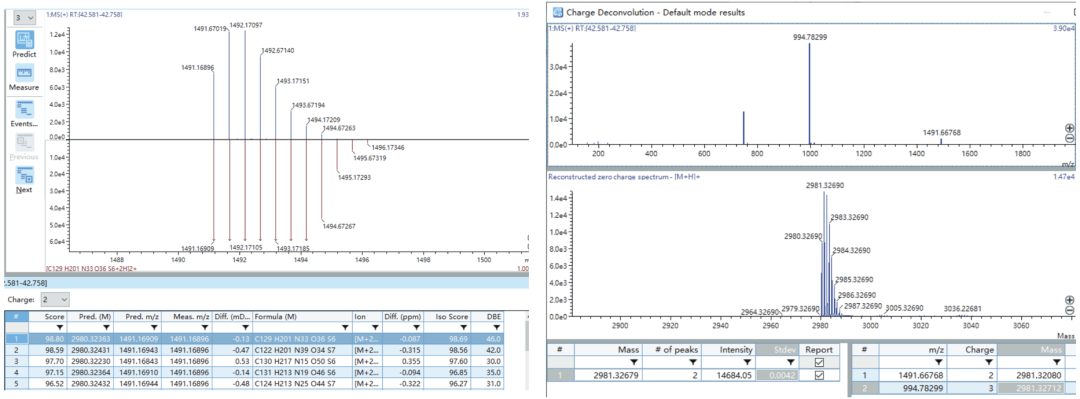Open the Score column filter arrow
This screenshot has width=1080, height=399.
tap(59, 327)
